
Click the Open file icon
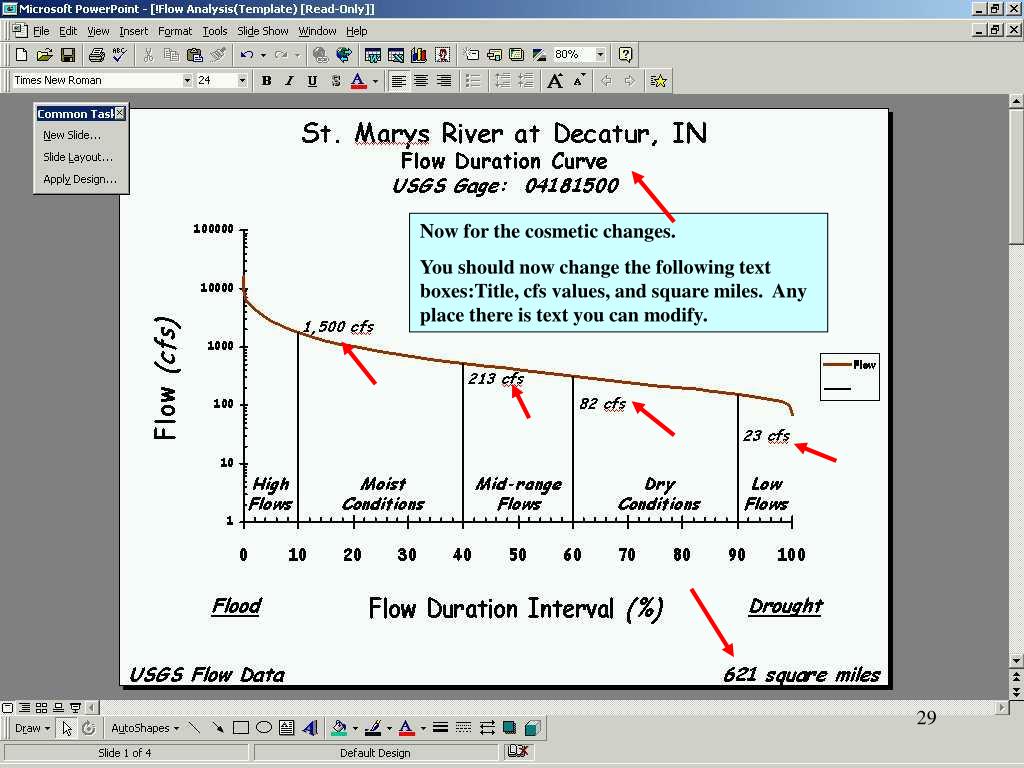tap(44, 55)
